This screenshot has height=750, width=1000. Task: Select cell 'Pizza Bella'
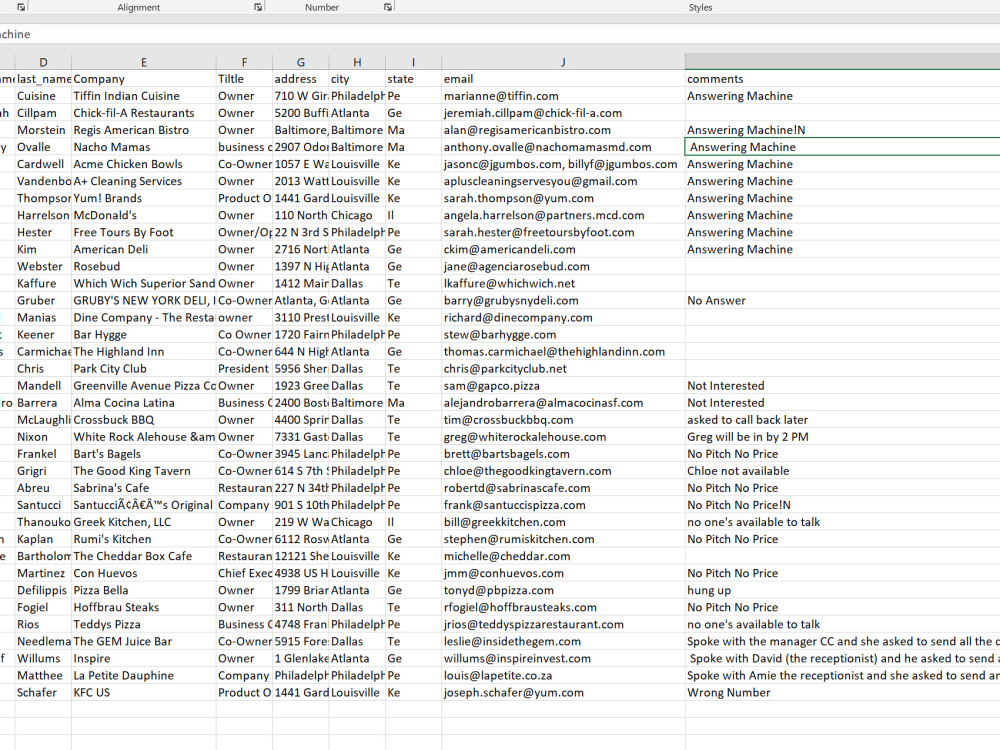point(144,591)
